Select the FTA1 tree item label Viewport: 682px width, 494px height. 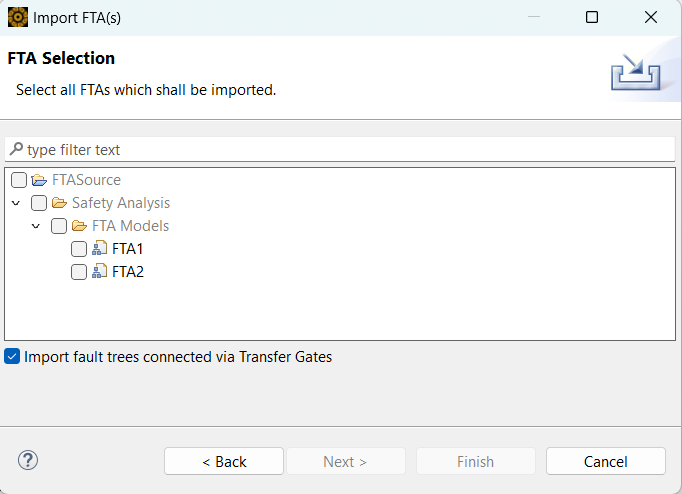(x=128, y=249)
